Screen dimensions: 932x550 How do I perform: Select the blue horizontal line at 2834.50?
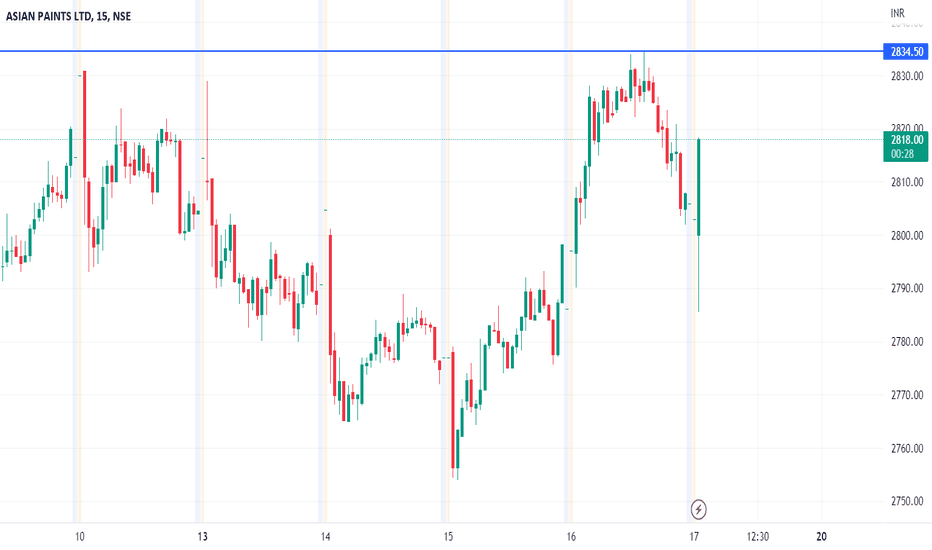(442, 51)
